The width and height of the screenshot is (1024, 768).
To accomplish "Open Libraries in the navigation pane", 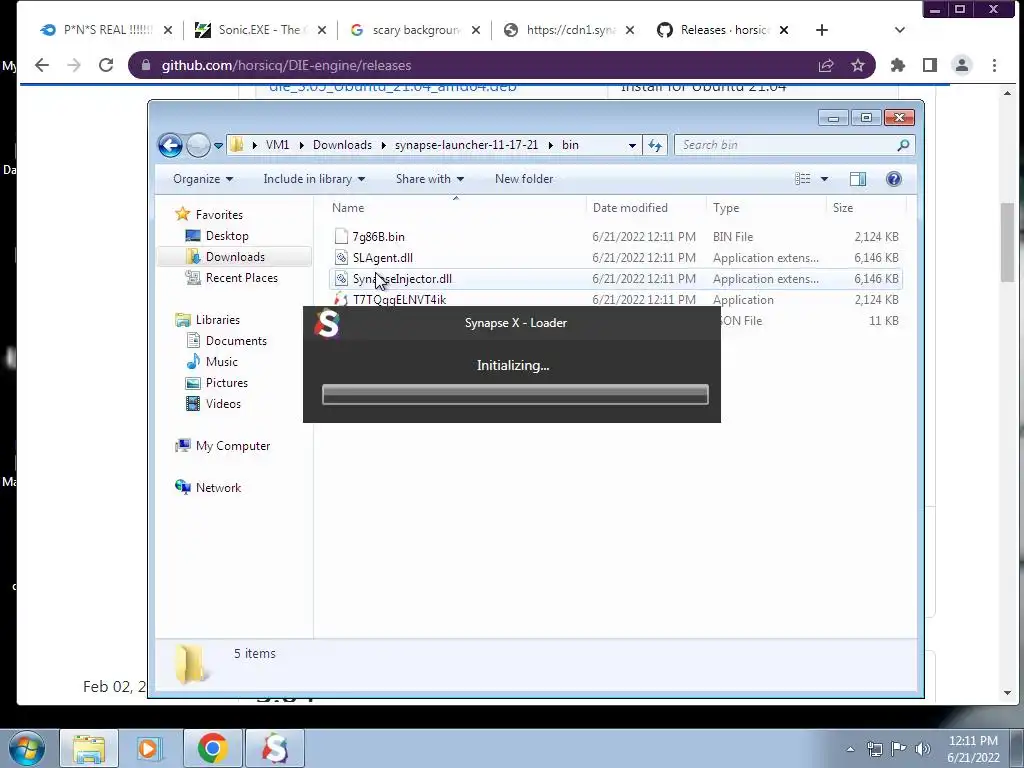I will pos(217,319).
